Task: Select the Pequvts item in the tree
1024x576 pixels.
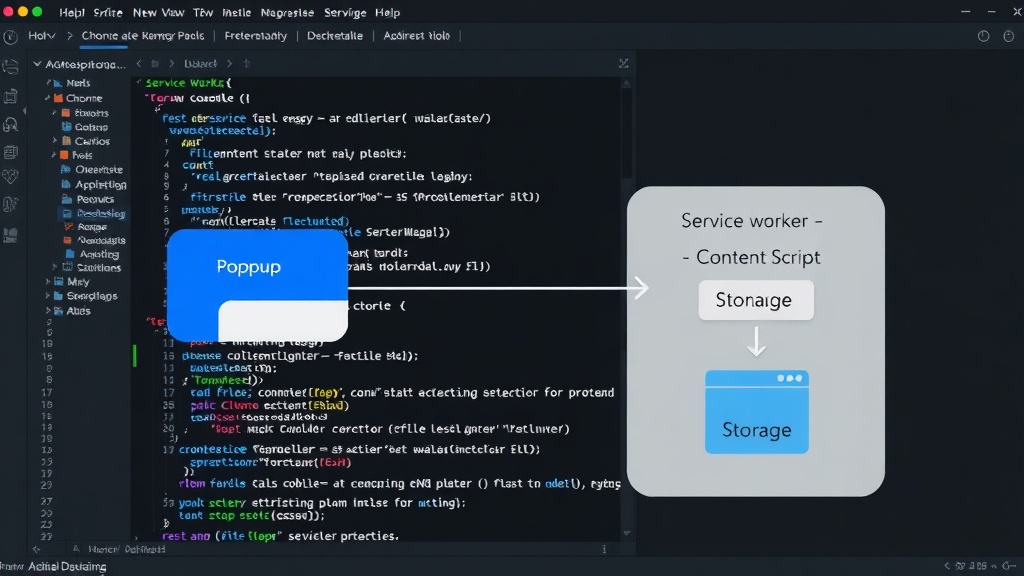Action: click(95, 199)
